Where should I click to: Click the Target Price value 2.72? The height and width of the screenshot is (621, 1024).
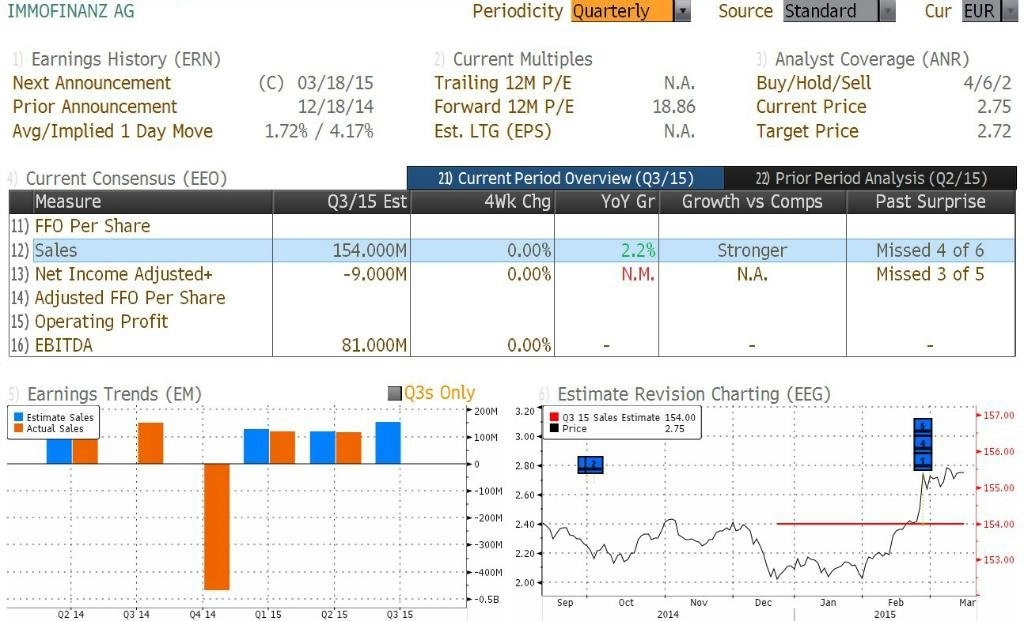point(994,131)
